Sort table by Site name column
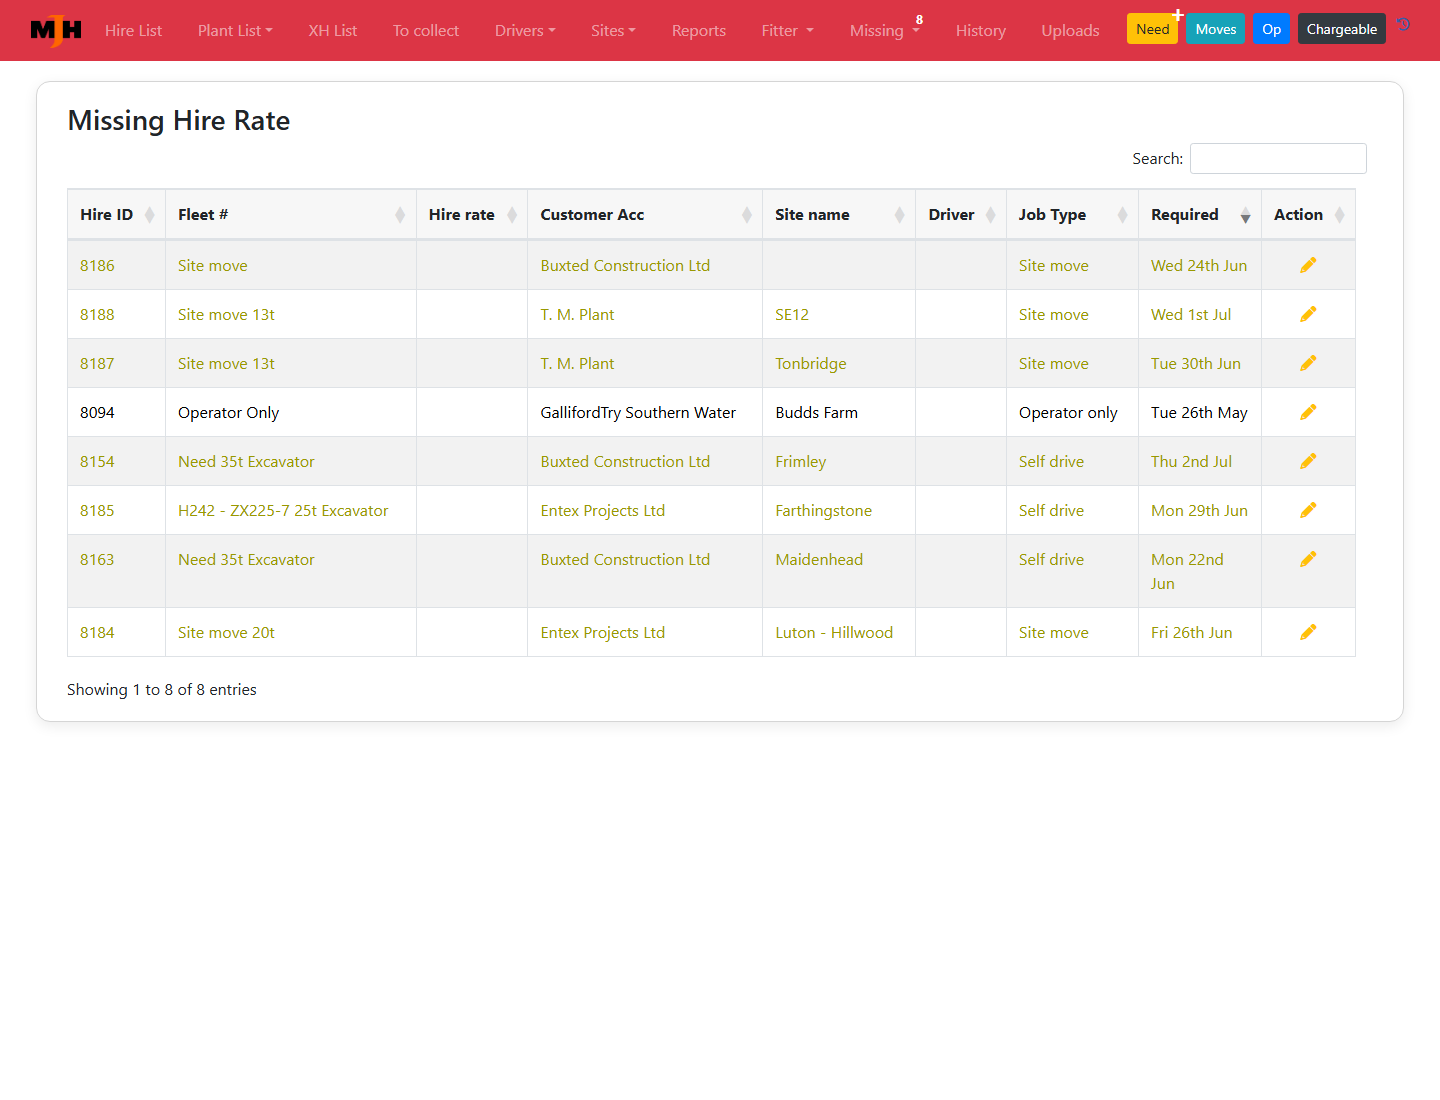 pos(839,215)
